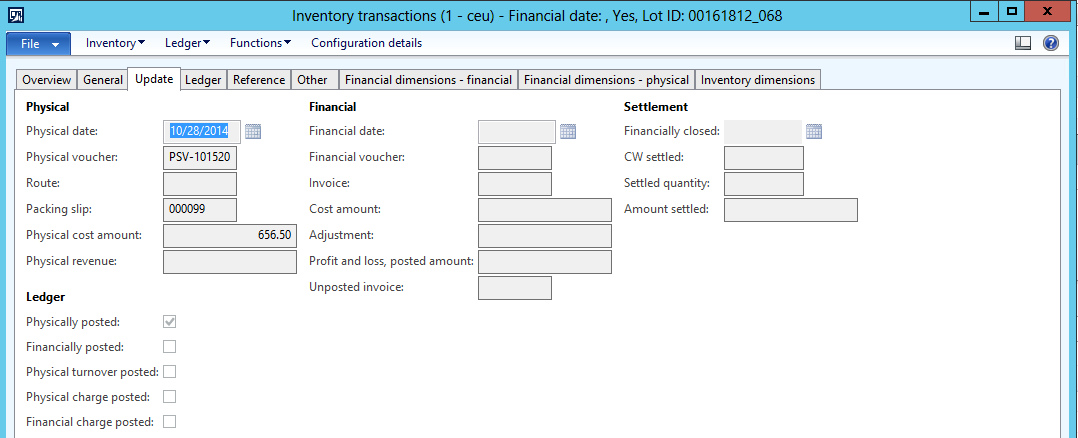
Task: Switch to the Overview tab
Action: pyautogui.click(x=47, y=80)
